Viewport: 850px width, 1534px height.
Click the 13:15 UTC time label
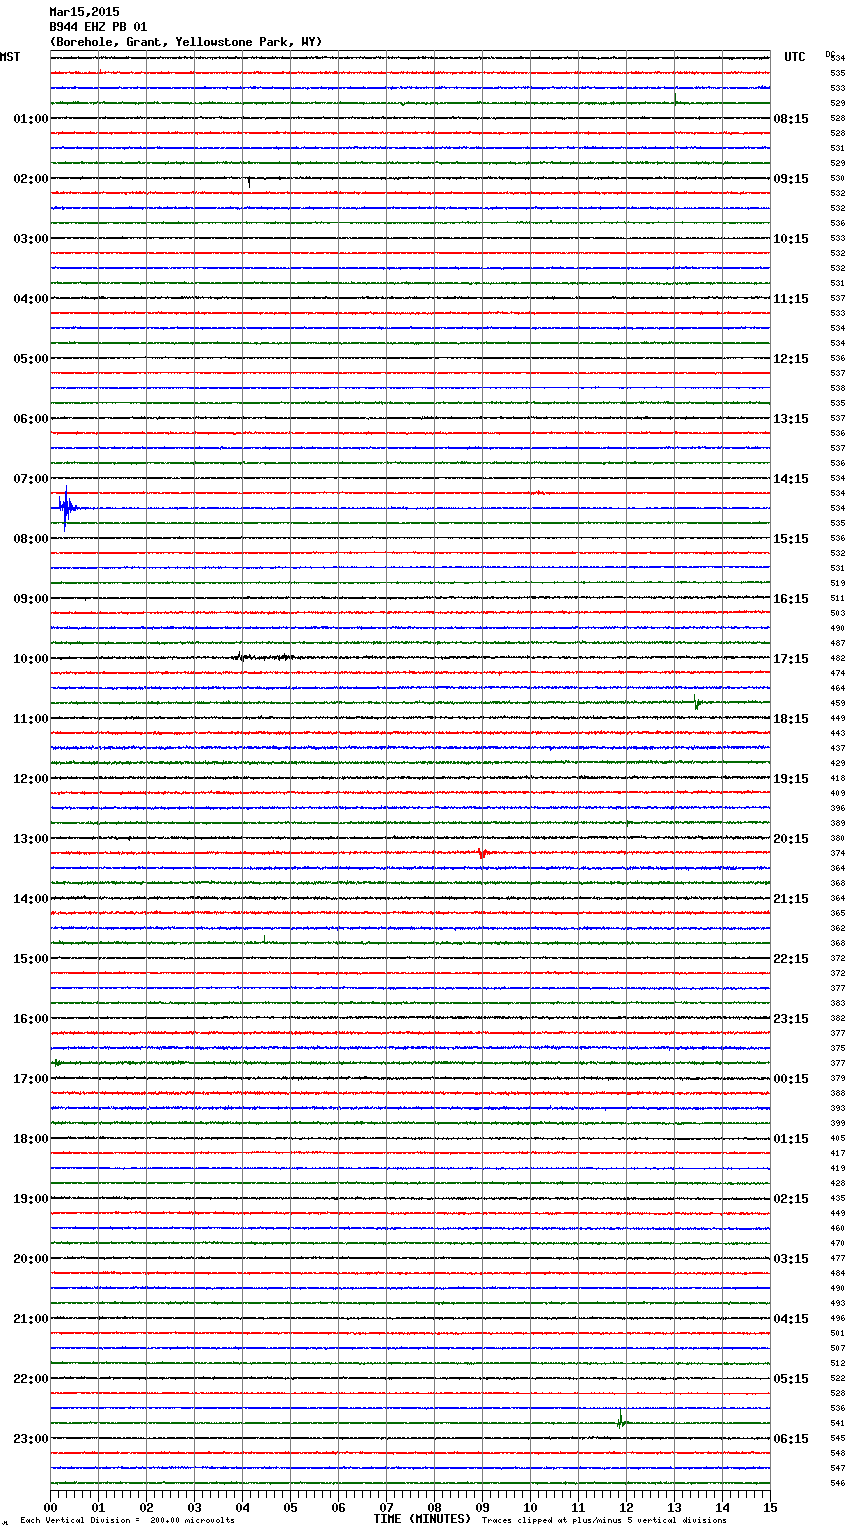[791, 419]
